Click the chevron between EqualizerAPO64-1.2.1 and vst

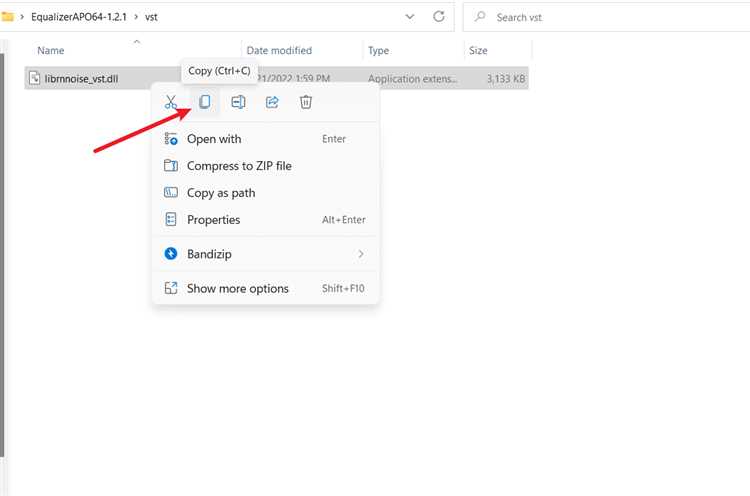136,17
